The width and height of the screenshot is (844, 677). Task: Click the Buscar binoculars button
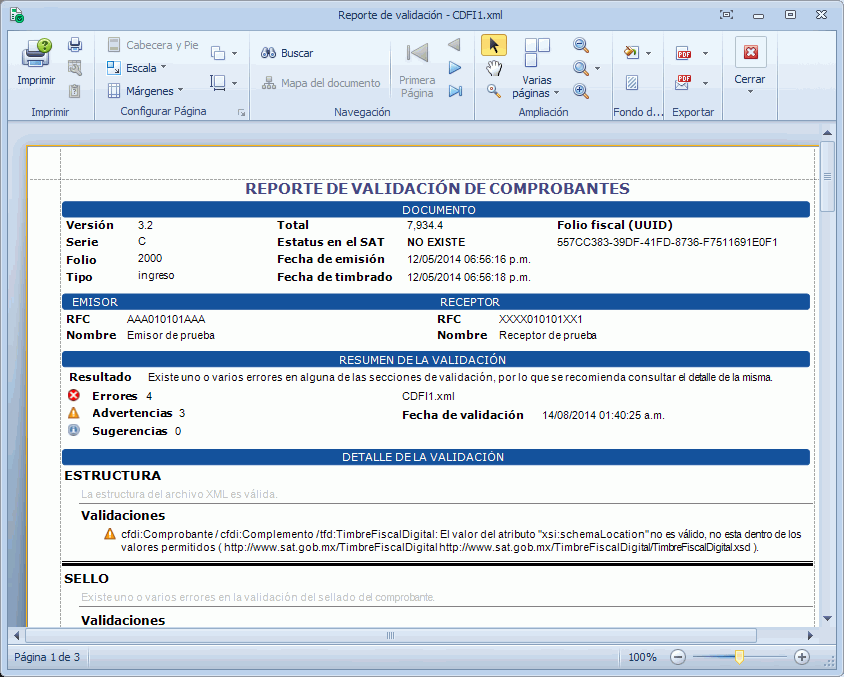pos(287,53)
